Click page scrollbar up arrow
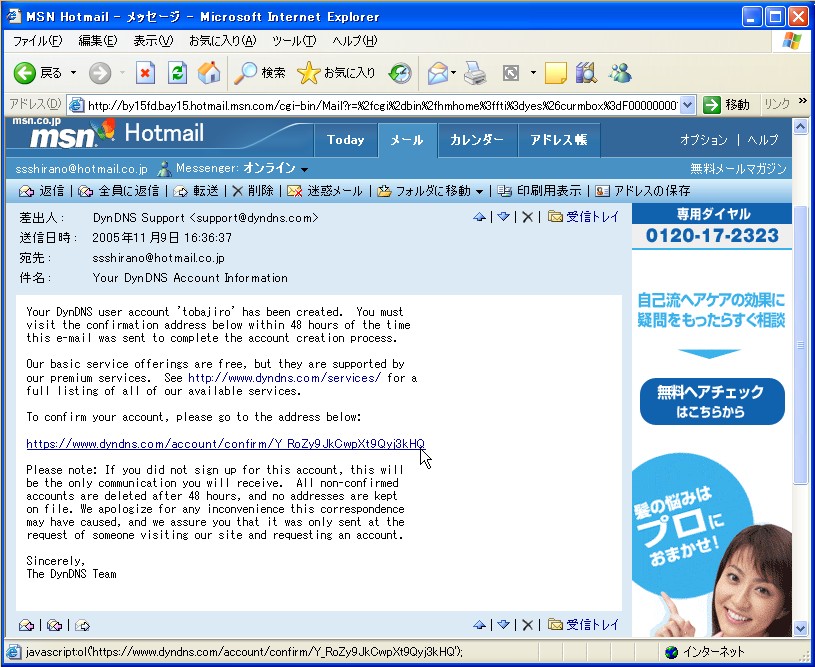Screen dimensions: 815x667 (800, 126)
